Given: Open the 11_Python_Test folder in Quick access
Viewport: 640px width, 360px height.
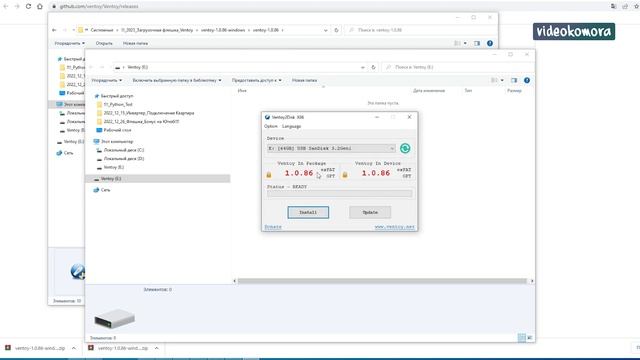Looking at the screenshot, I should pos(118,104).
